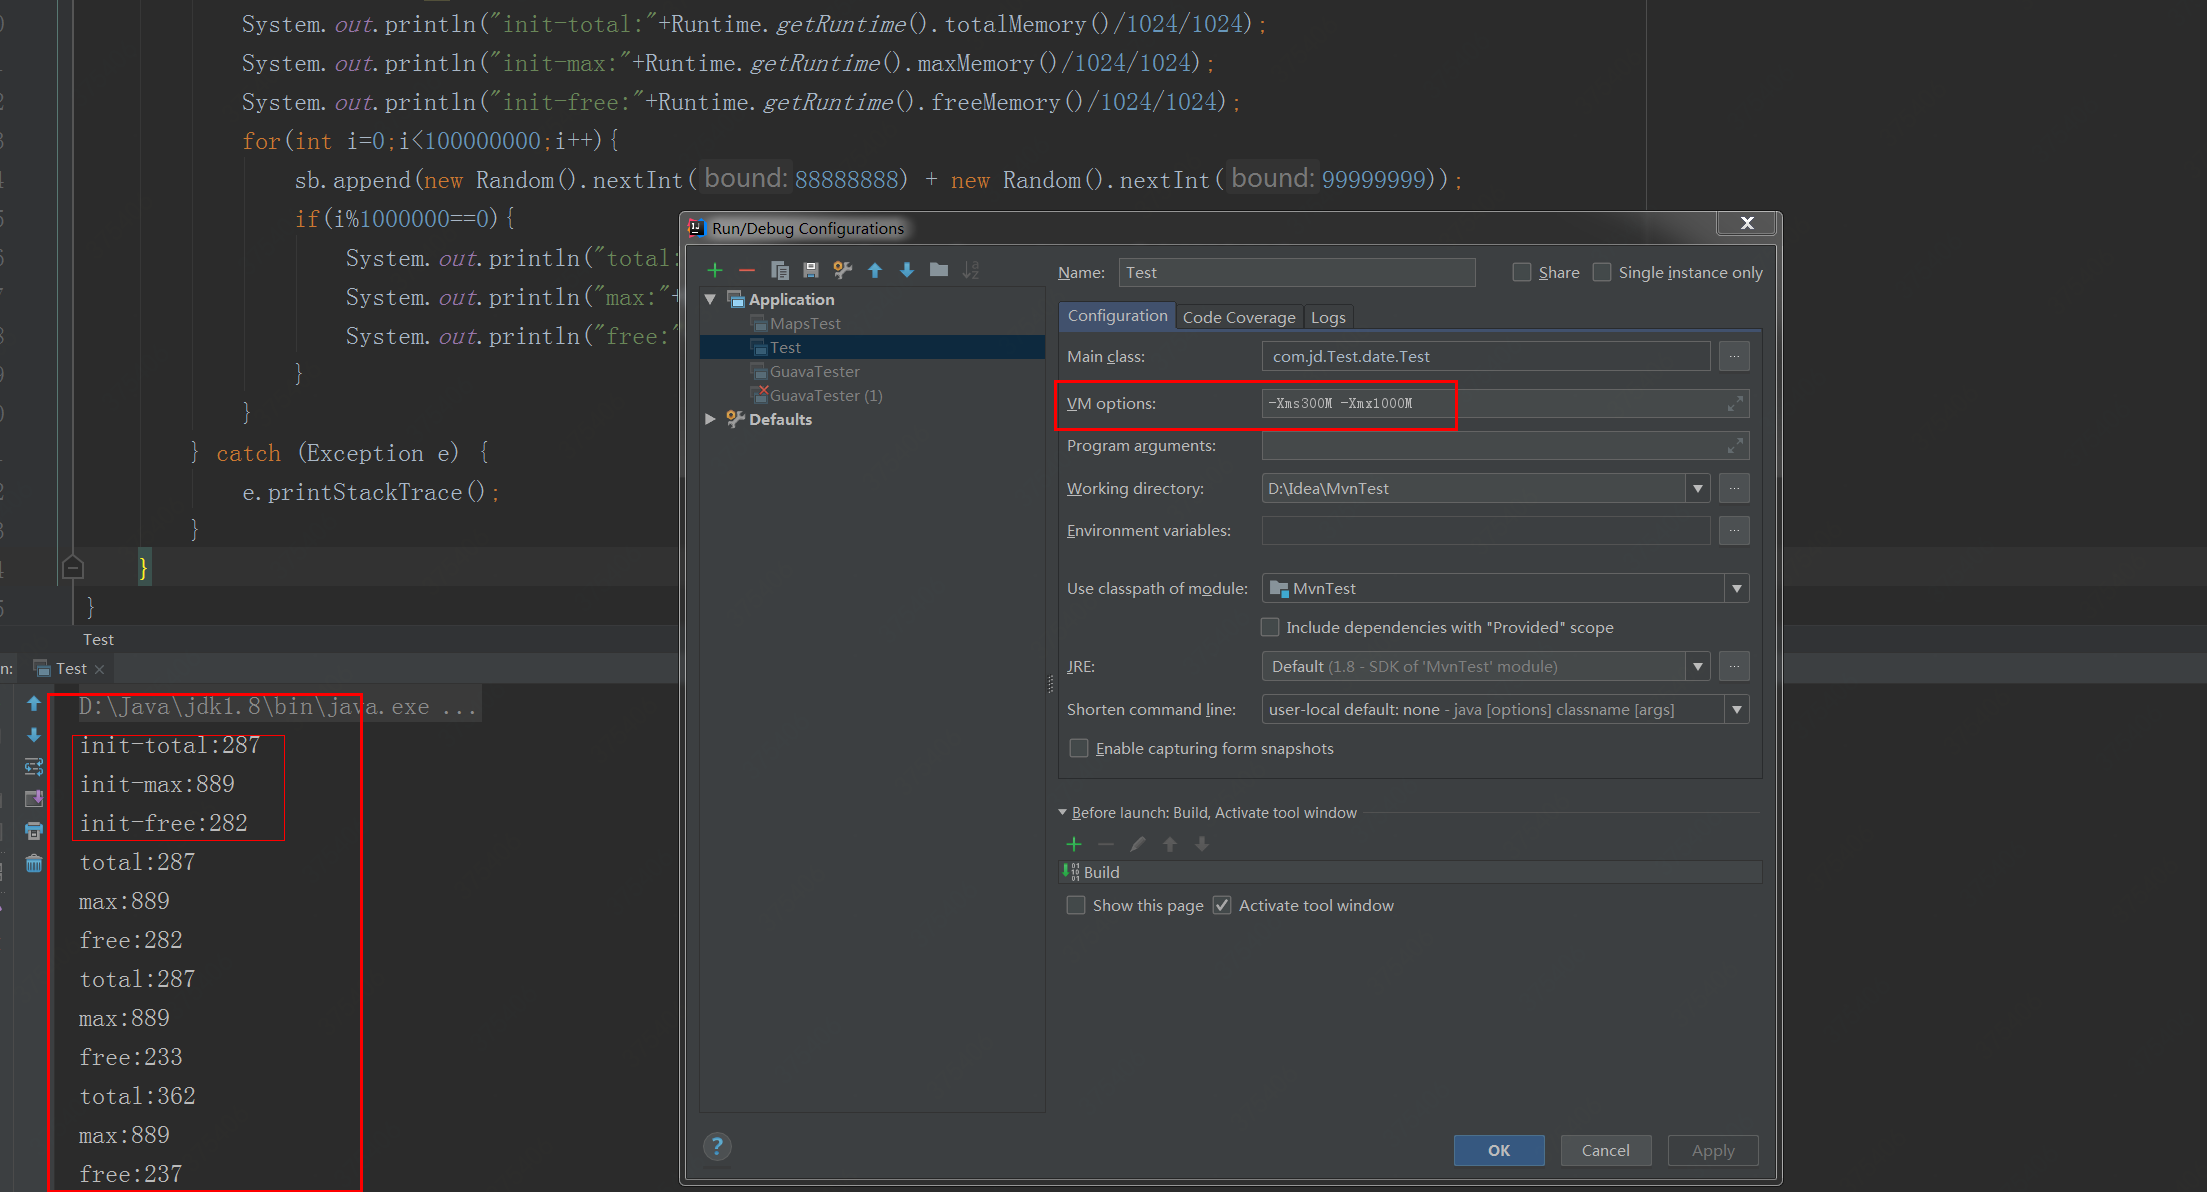
Task: Click the red Remove Configuration minus icon
Action: 747,270
